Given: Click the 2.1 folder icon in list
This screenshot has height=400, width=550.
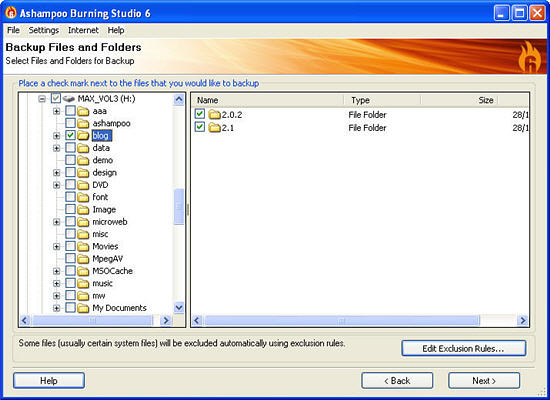Looking at the screenshot, I should click(214, 127).
